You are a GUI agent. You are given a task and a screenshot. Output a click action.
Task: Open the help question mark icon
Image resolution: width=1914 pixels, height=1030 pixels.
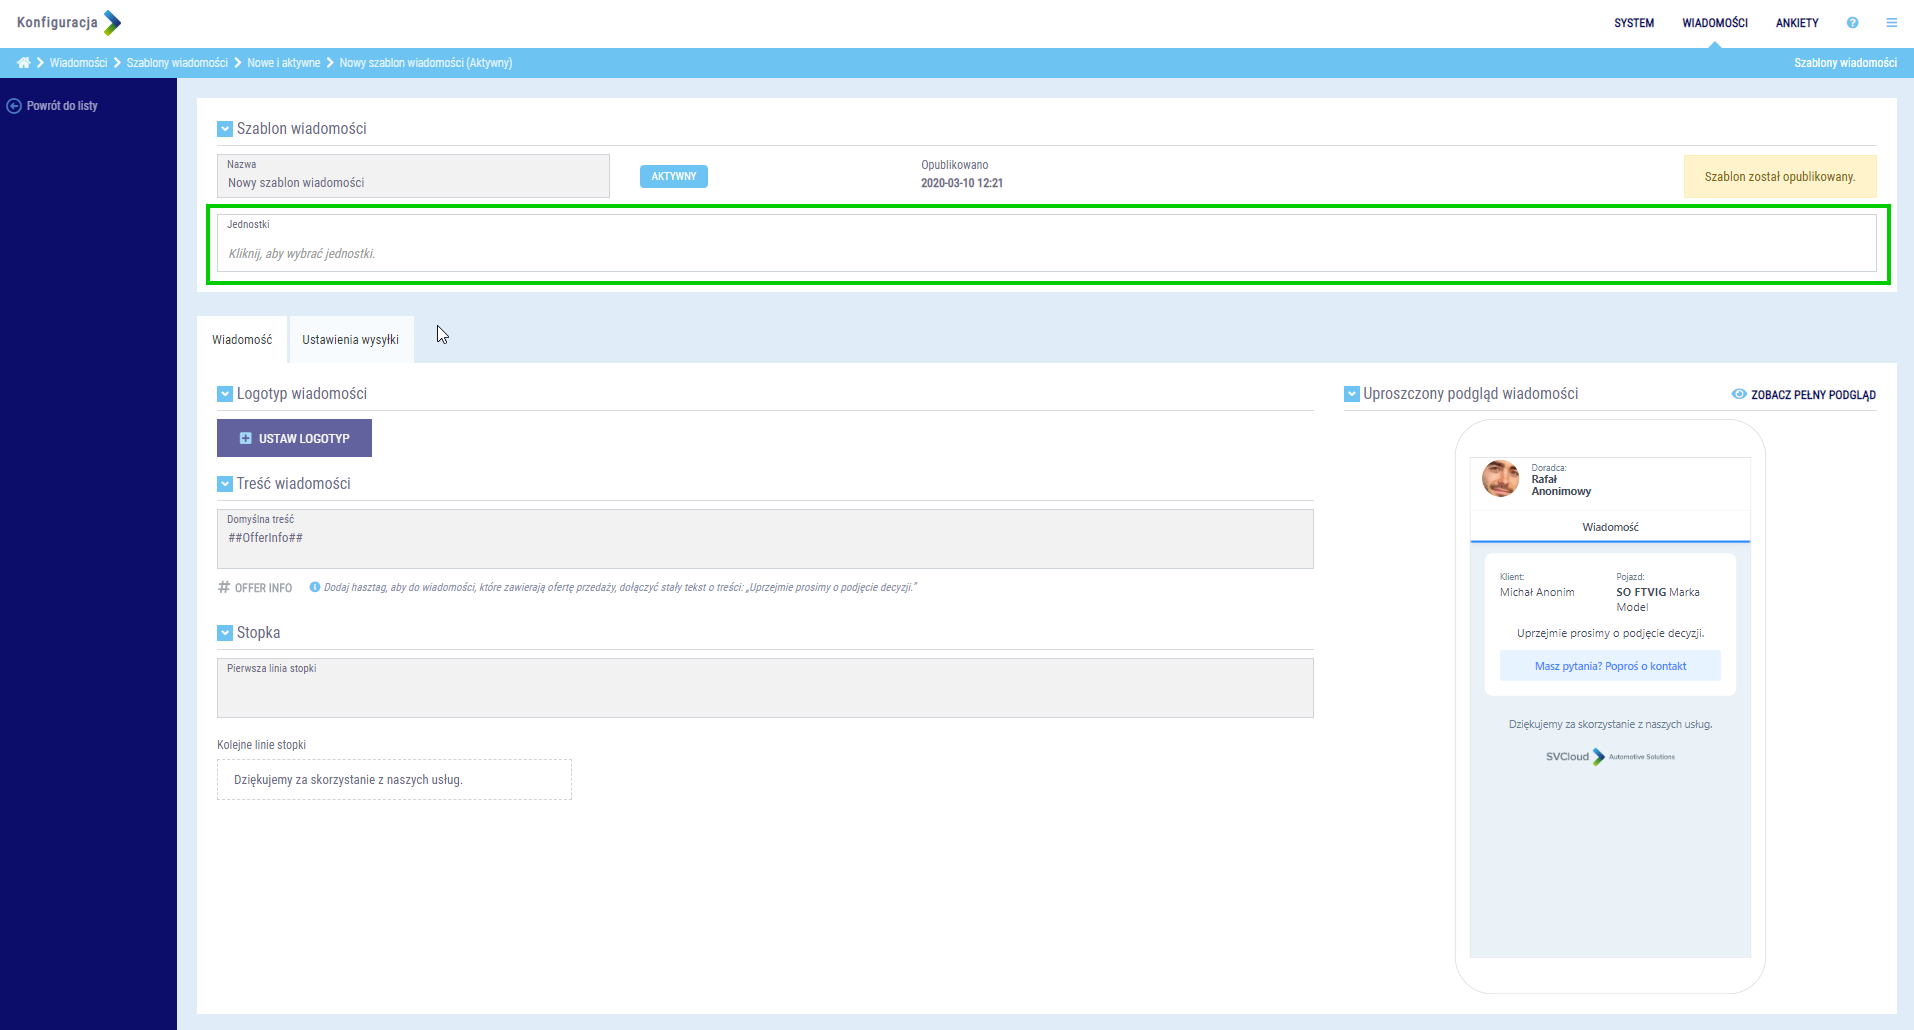[1852, 23]
